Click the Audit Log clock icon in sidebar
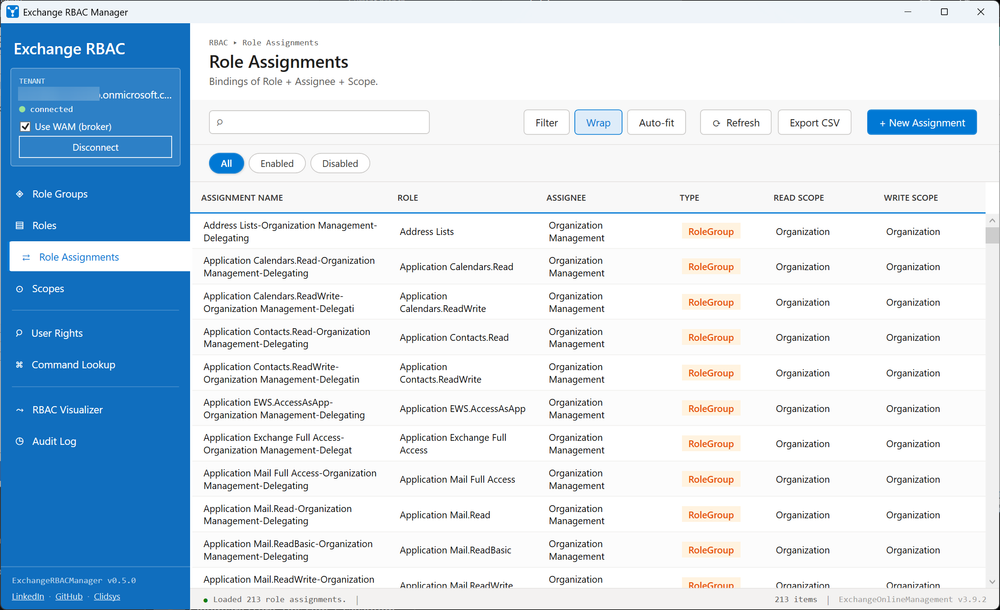Image resolution: width=1000 pixels, height=610 pixels. [x=19, y=441]
